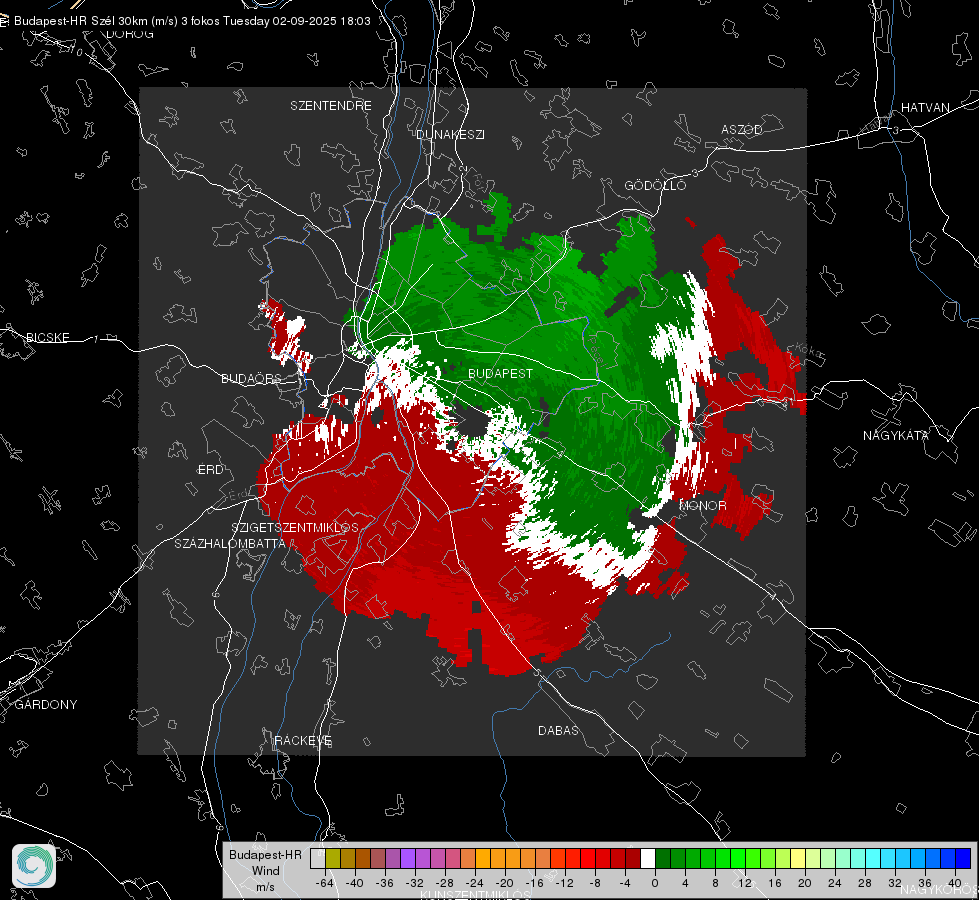The width and height of the screenshot is (979, 900).
Task: Click the SZENTENDRE map label
Action: pyautogui.click(x=331, y=106)
